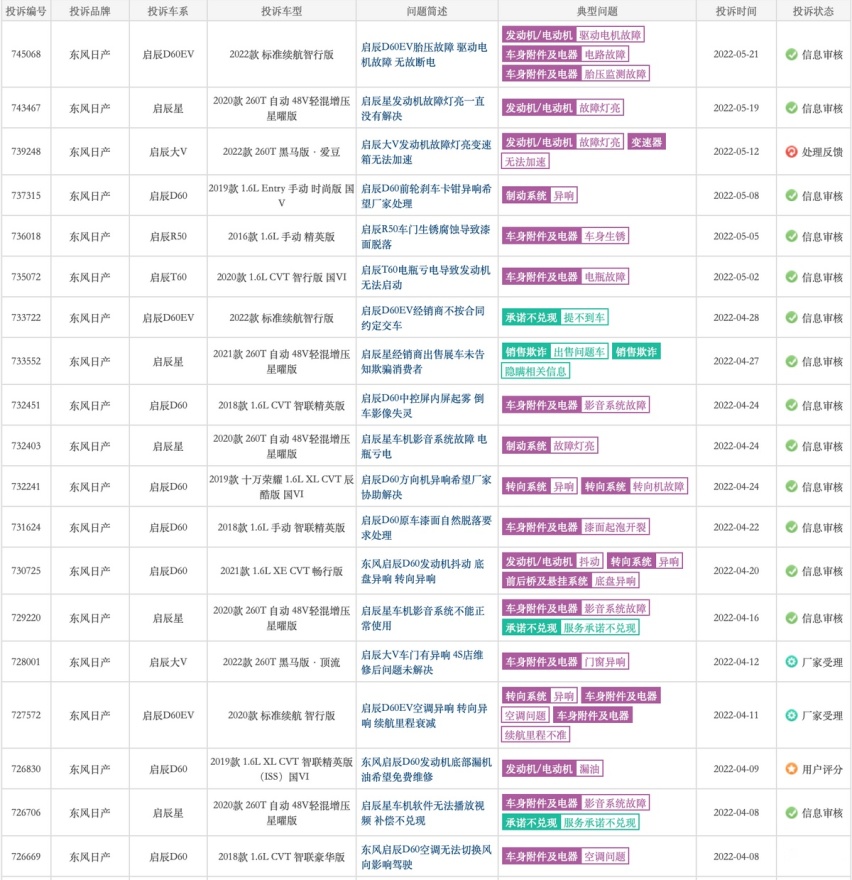Click the green '提不到车' tag
The width and height of the screenshot is (852, 880).
click(584, 318)
